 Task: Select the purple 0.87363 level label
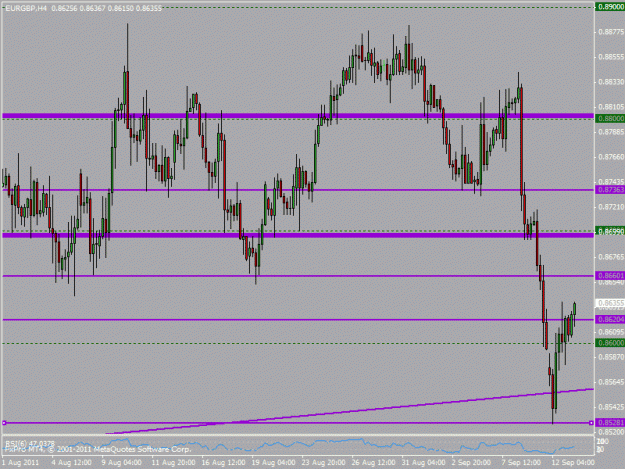coord(610,190)
